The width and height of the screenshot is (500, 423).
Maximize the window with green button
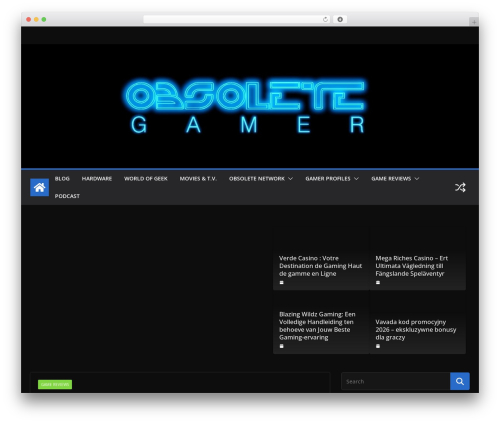(44, 19)
